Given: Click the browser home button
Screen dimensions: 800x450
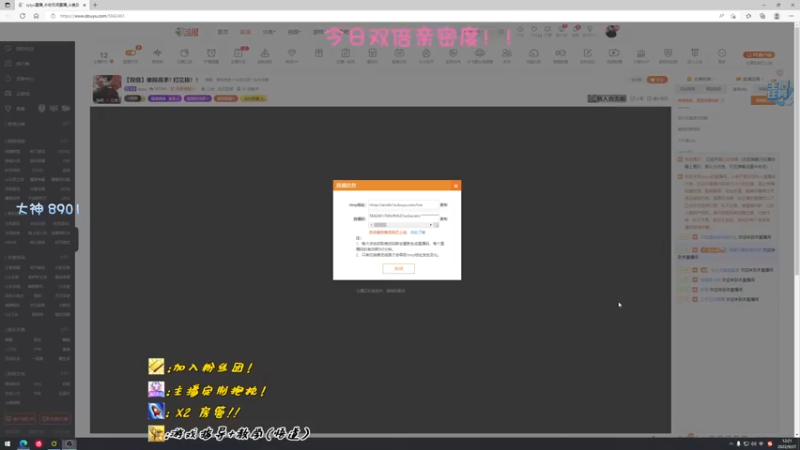Looking at the screenshot, I should pos(36,16).
